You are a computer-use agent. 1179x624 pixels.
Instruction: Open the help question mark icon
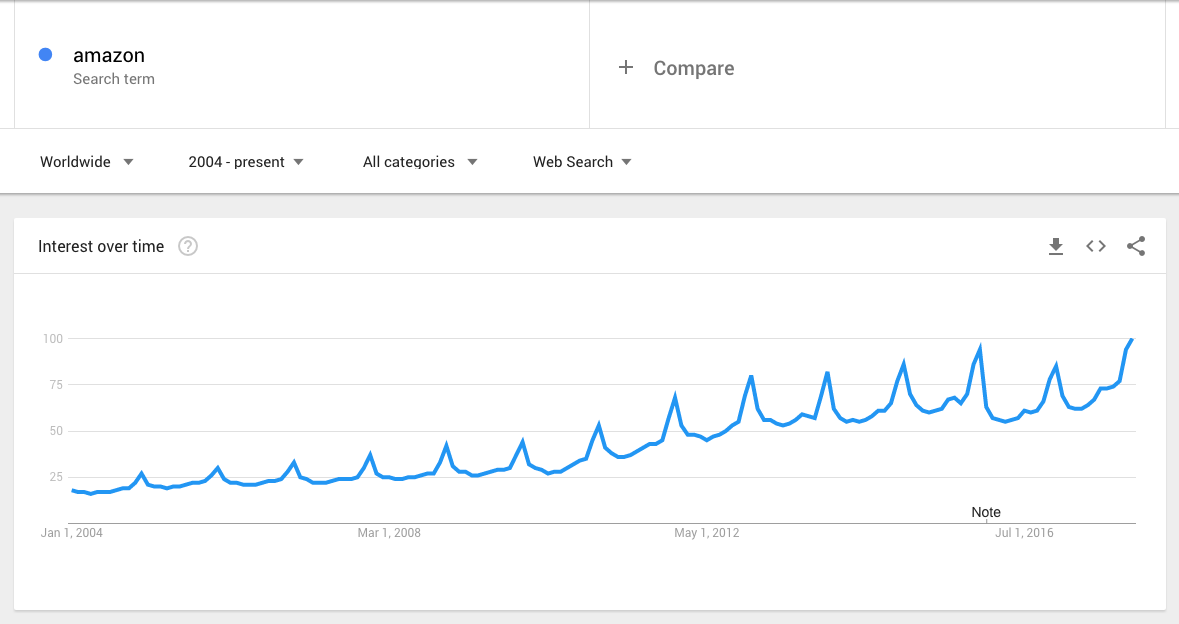point(188,246)
